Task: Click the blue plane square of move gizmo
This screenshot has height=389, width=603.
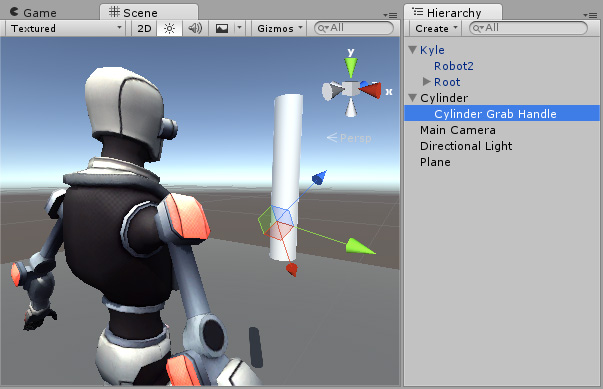Action: pos(283,215)
